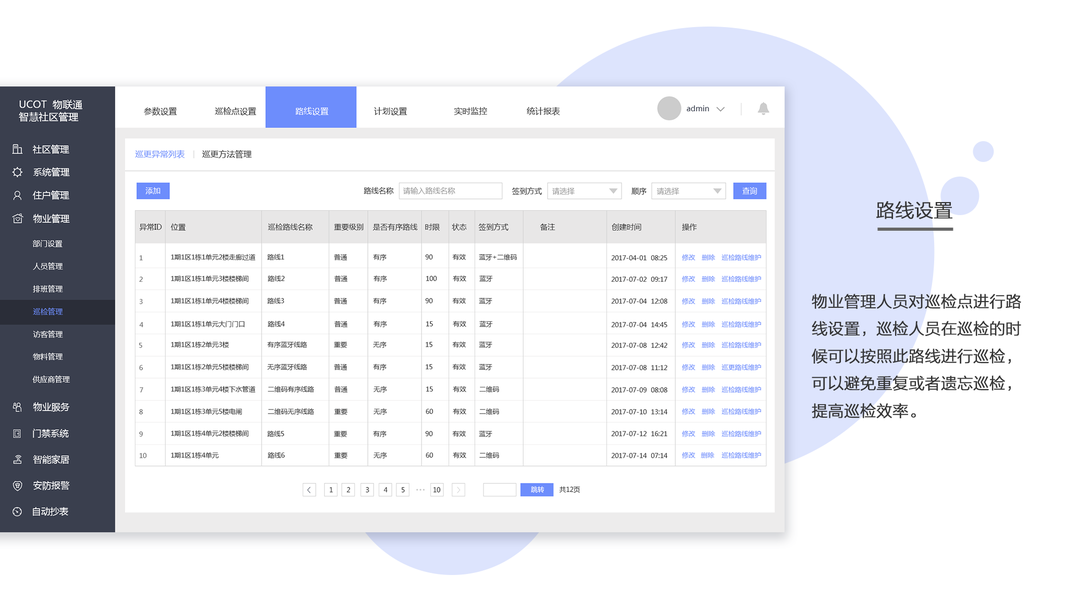This screenshot has width=1067, height=600.
Task: Click 修改 for 路线4 row
Action: click(x=688, y=324)
